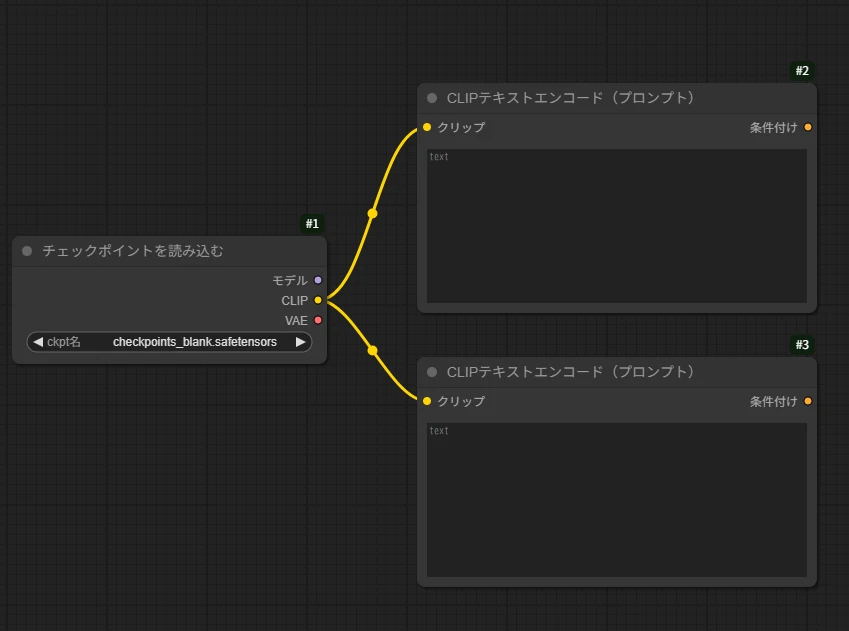Click the 条件付け output port on node #2
The image size is (849, 631).
pos(807,127)
